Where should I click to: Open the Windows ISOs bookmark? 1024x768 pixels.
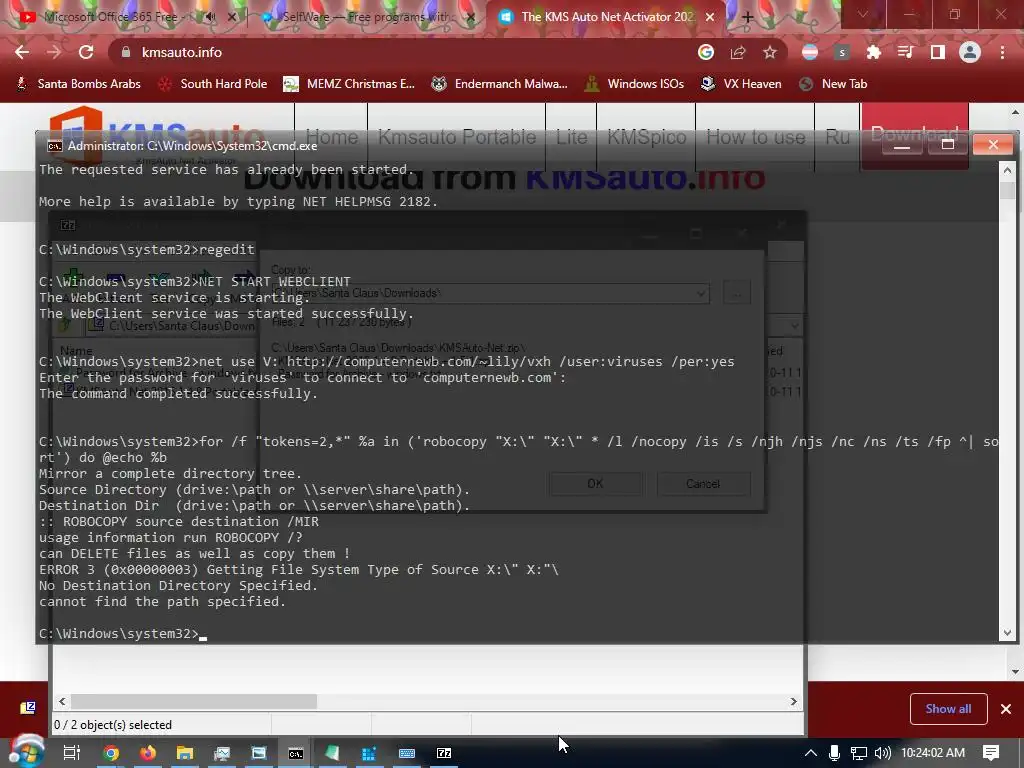[634, 84]
